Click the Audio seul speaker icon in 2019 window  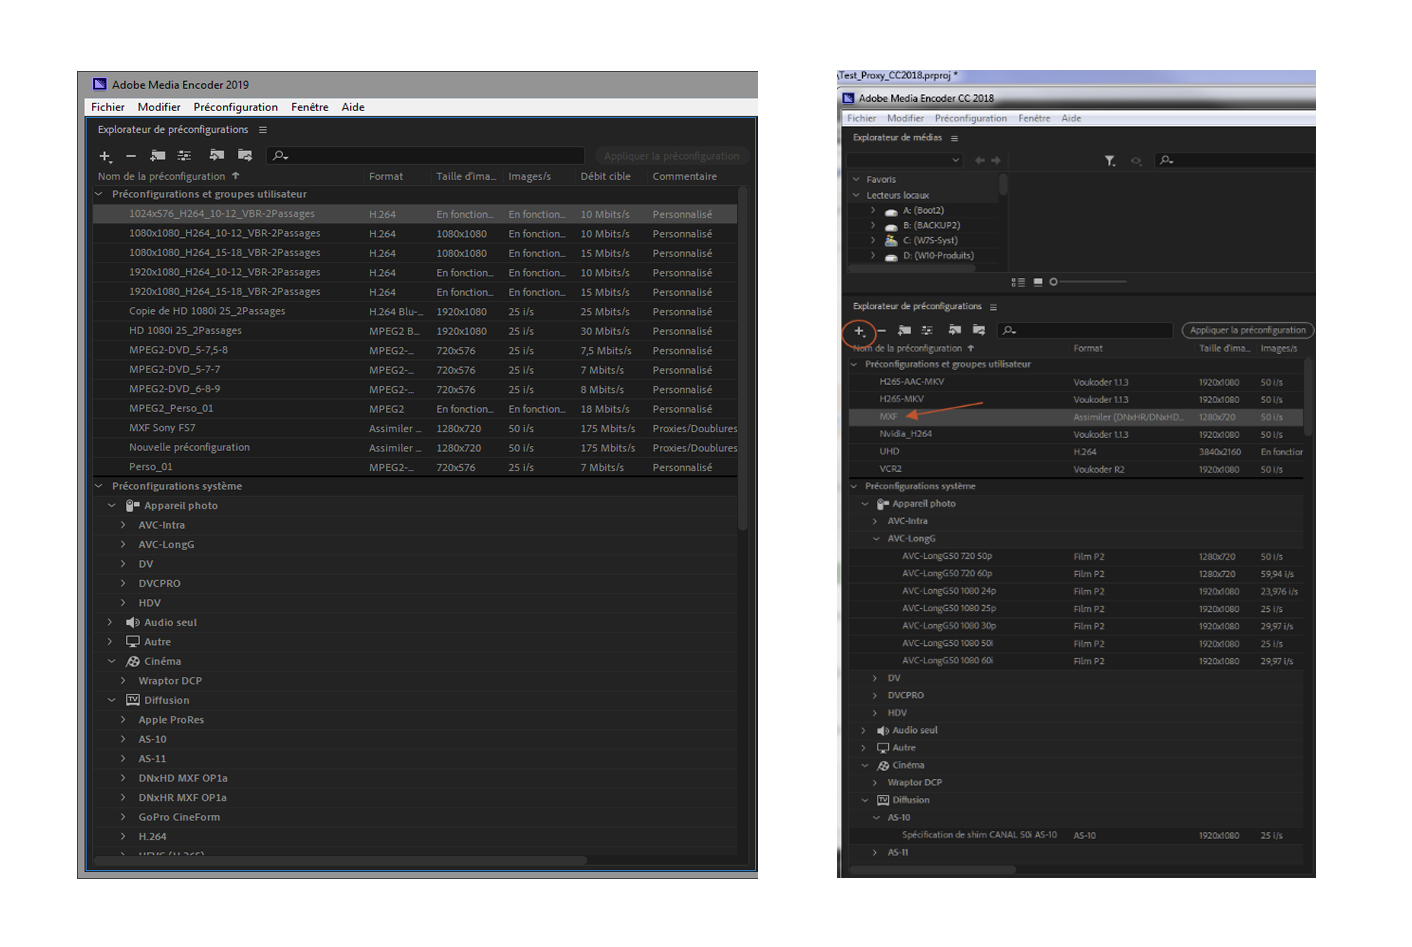(x=132, y=623)
